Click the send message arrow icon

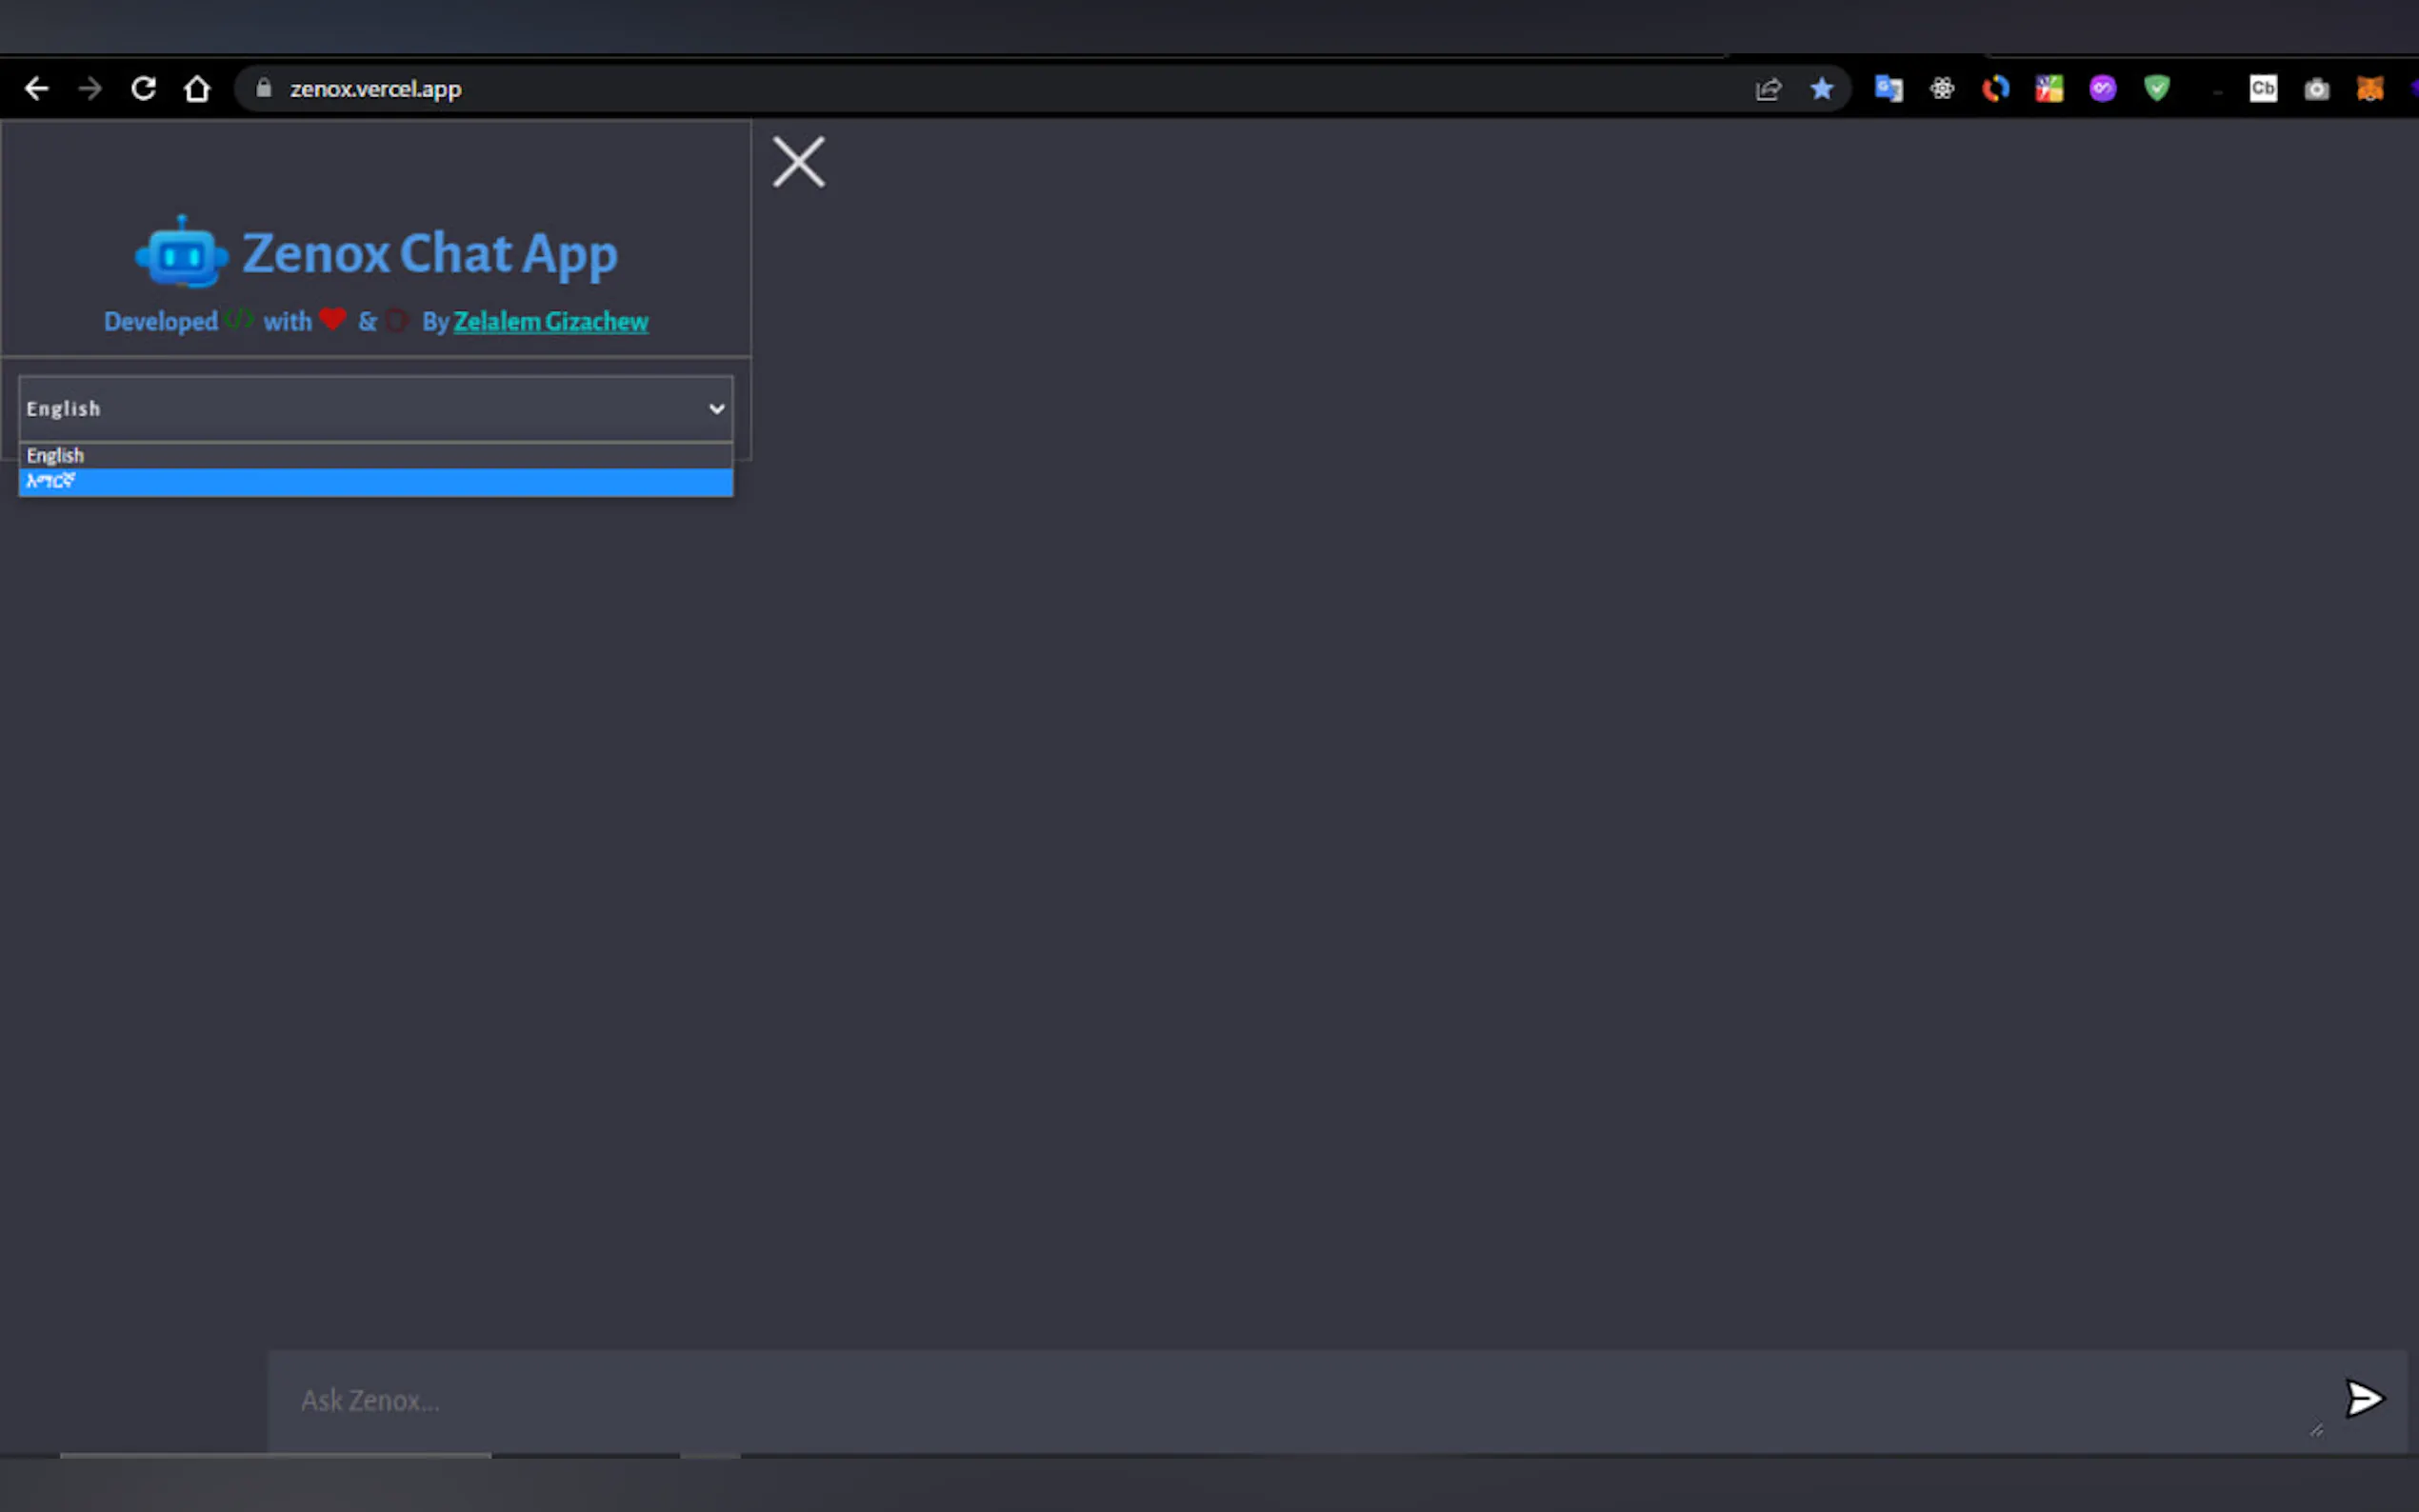tap(2364, 1398)
